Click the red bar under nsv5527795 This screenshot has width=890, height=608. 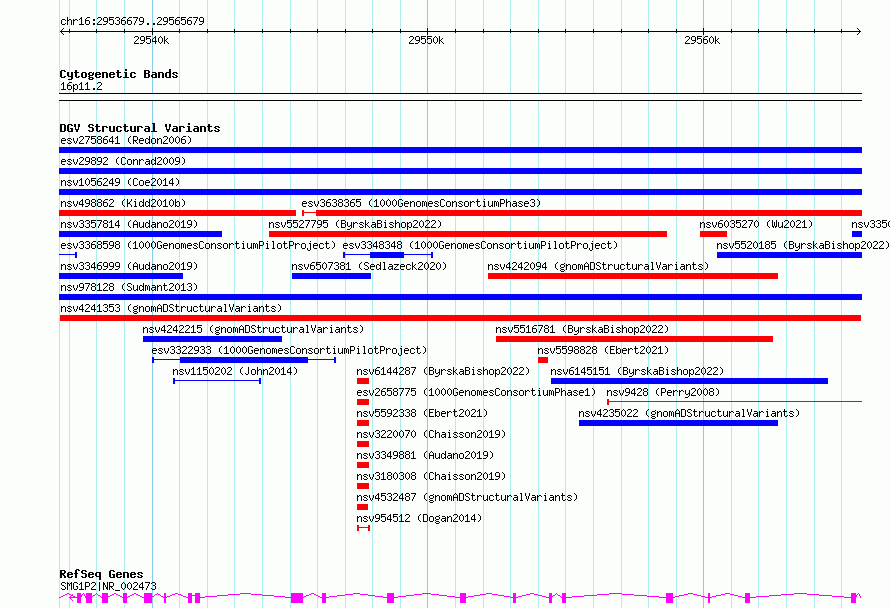[468, 234]
